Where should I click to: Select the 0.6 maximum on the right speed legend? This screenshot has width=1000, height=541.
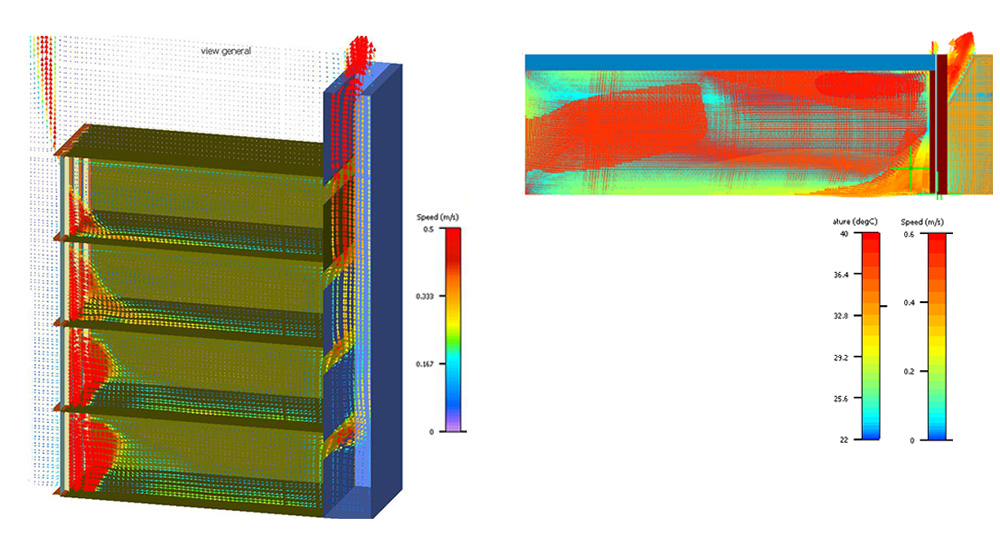908,233
